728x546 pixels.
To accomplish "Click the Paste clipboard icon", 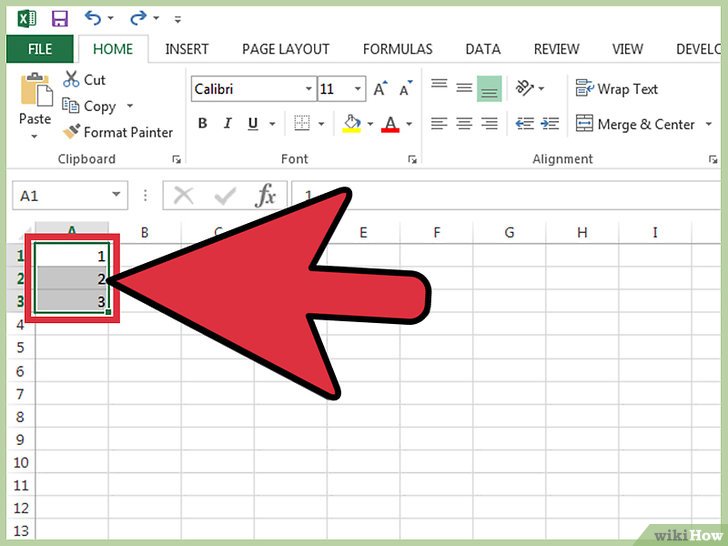I will pos(36,89).
